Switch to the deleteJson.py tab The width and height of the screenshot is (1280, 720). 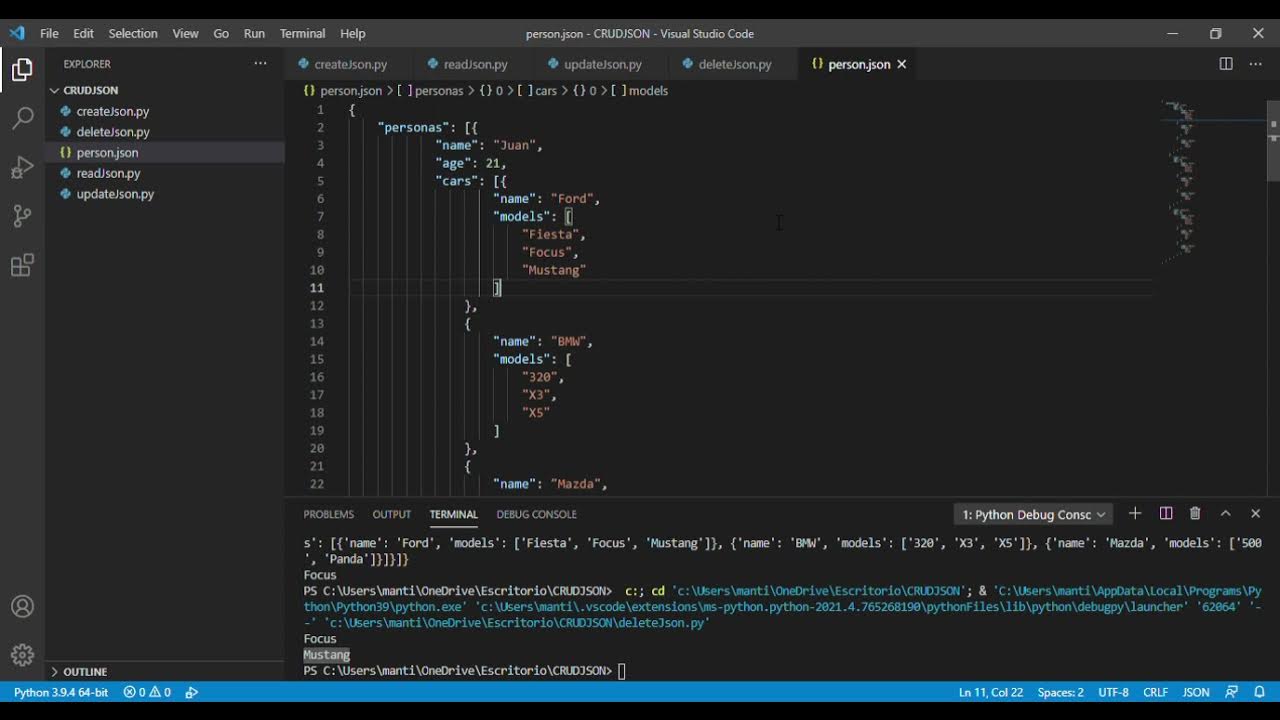[735, 64]
